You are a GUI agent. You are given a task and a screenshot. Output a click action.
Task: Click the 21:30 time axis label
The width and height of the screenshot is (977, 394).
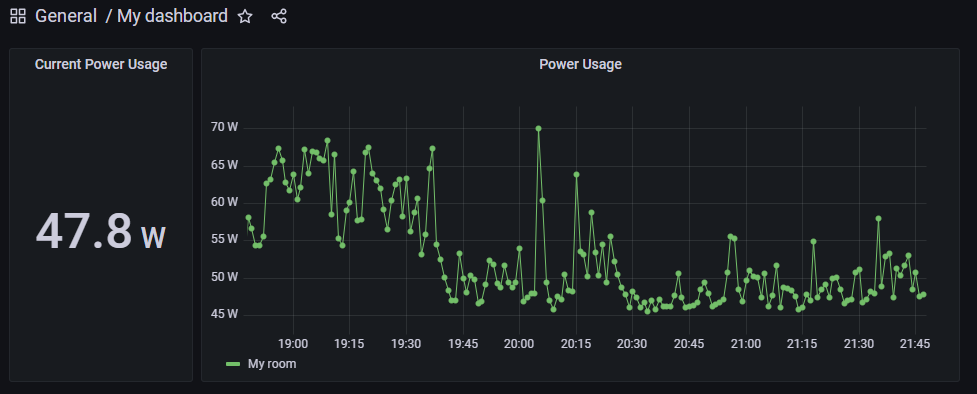(859, 344)
